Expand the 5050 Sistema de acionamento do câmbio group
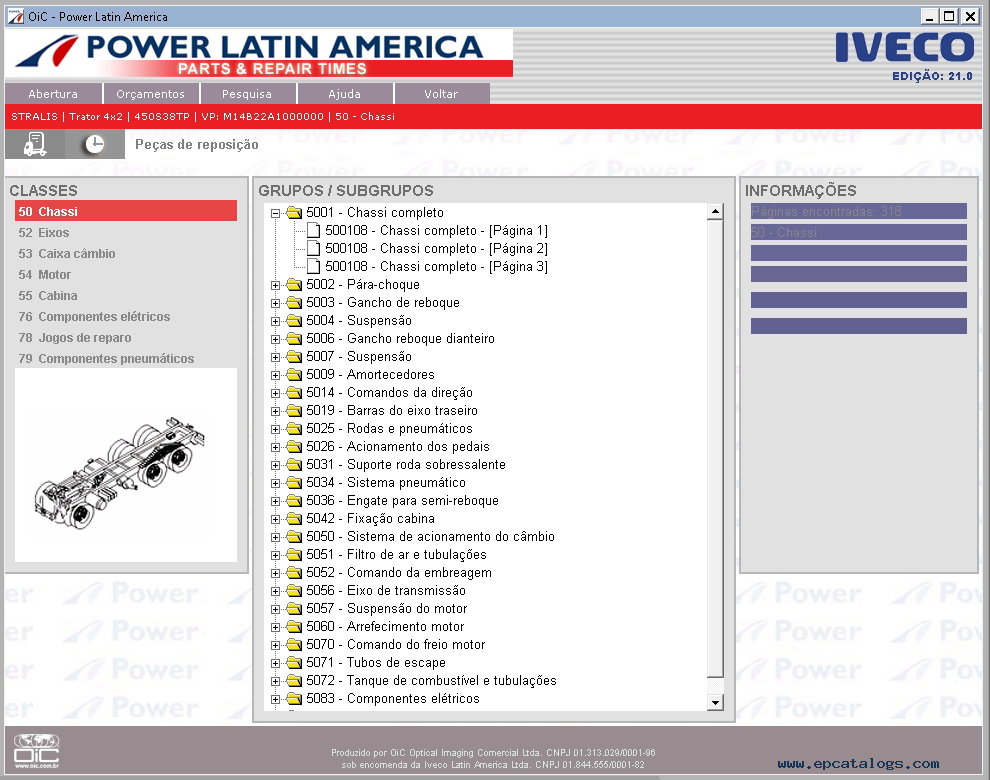The image size is (990, 780). tap(275, 537)
